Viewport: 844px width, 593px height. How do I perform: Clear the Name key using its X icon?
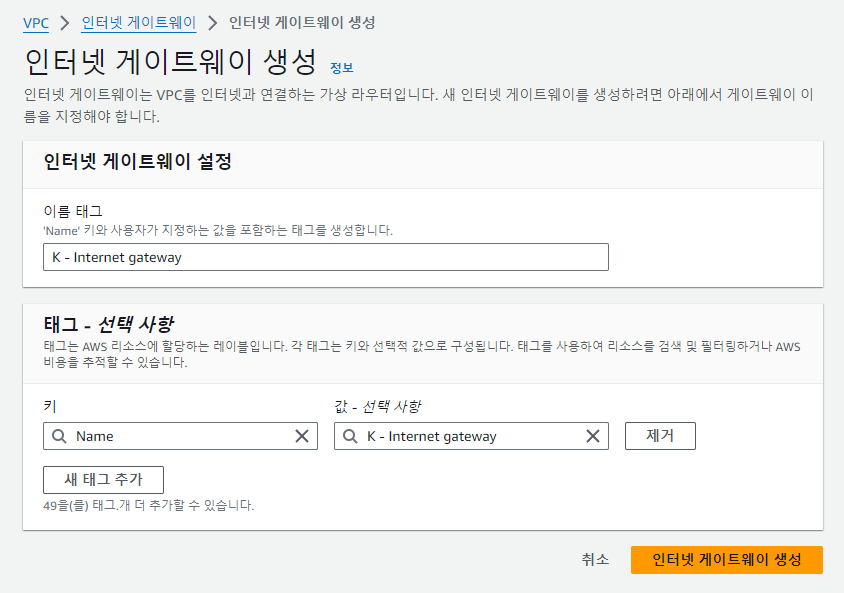tap(302, 436)
